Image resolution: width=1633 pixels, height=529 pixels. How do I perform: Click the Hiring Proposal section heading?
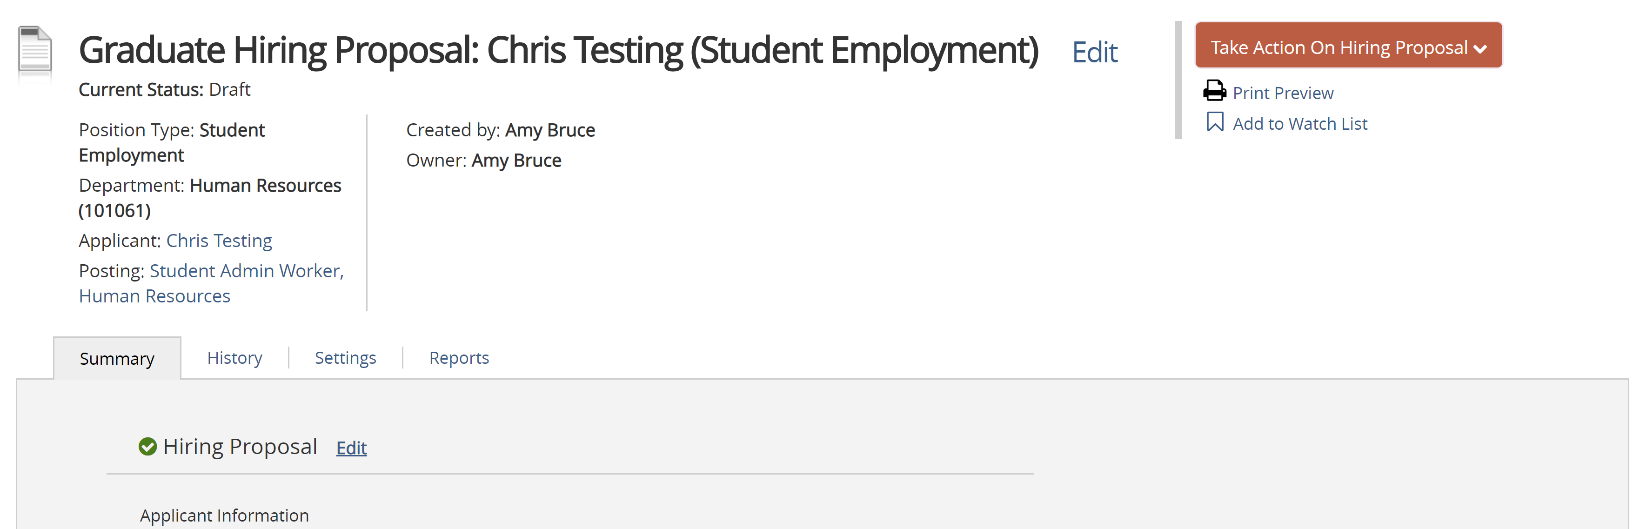coord(240,447)
